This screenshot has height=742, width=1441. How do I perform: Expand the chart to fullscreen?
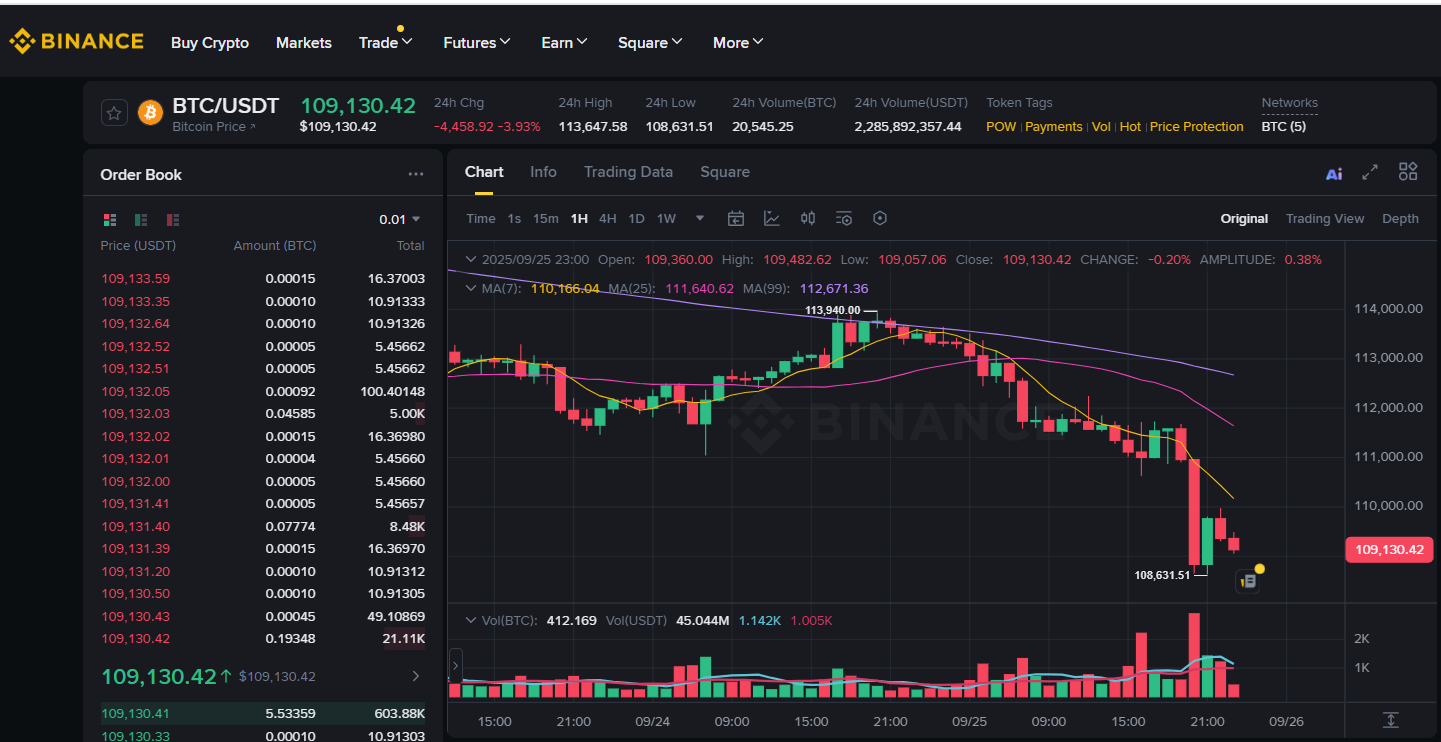(1370, 172)
